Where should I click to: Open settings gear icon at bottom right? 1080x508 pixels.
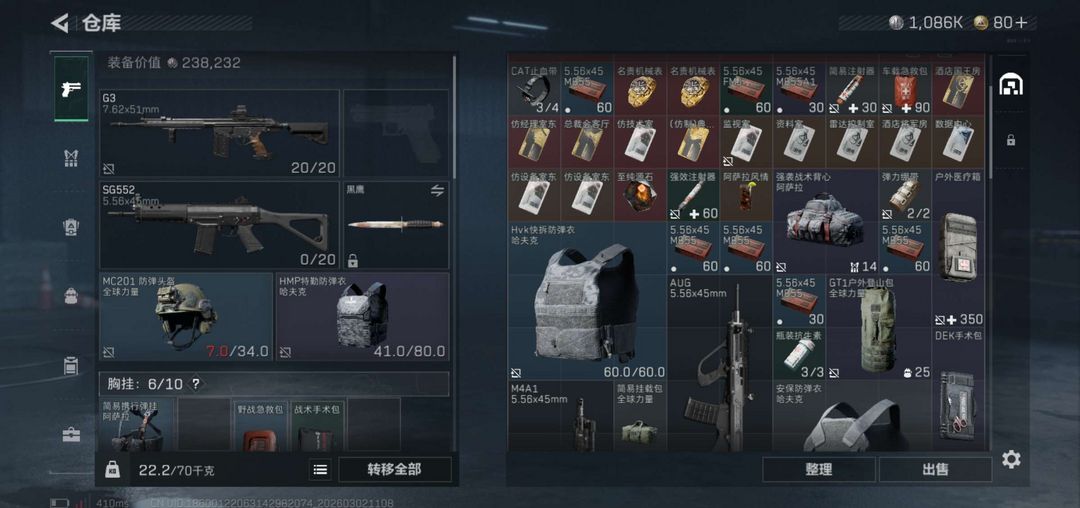[1011, 459]
